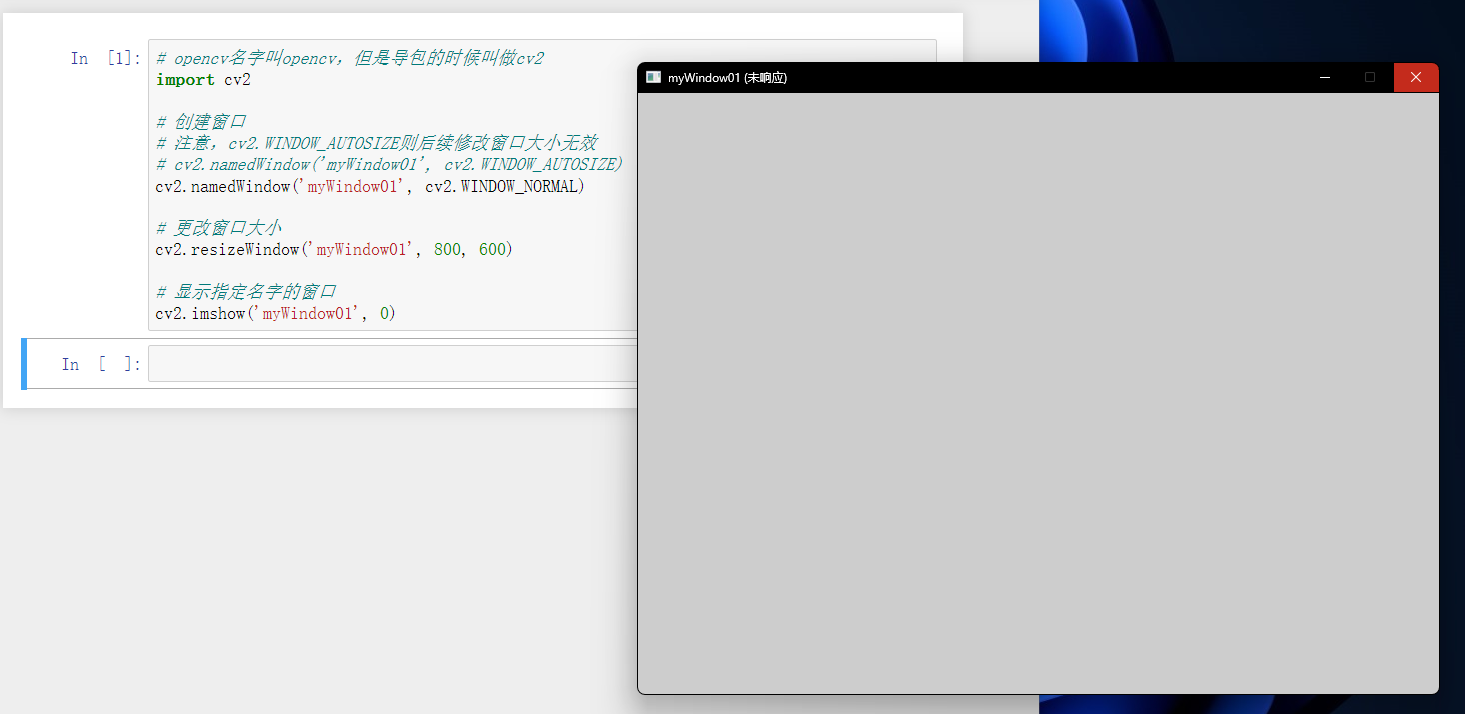Click the 'import cv2' code line
Image resolution: width=1465 pixels, height=714 pixels.
point(203,80)
